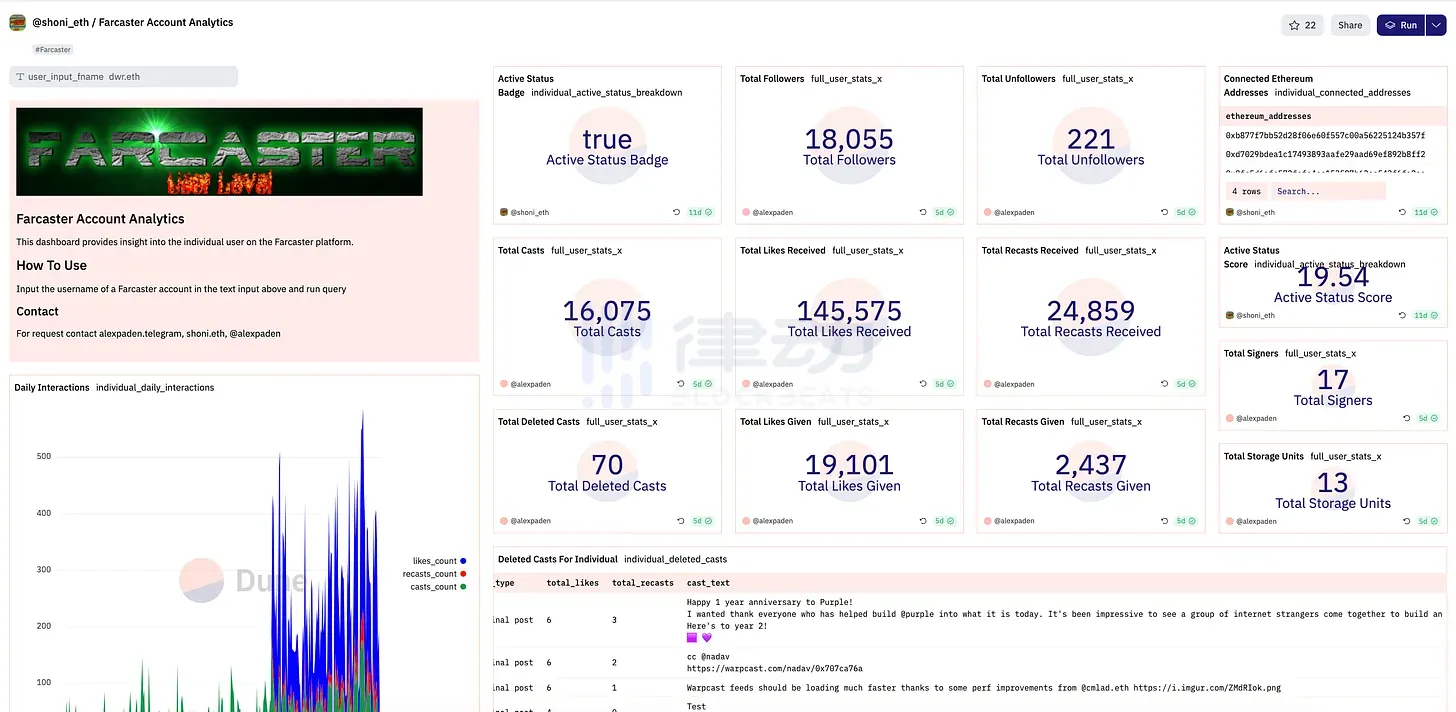Open the dropdown arrow next to Run
The width and height of the screenshot is (1456, 712).
point(1437,25)
